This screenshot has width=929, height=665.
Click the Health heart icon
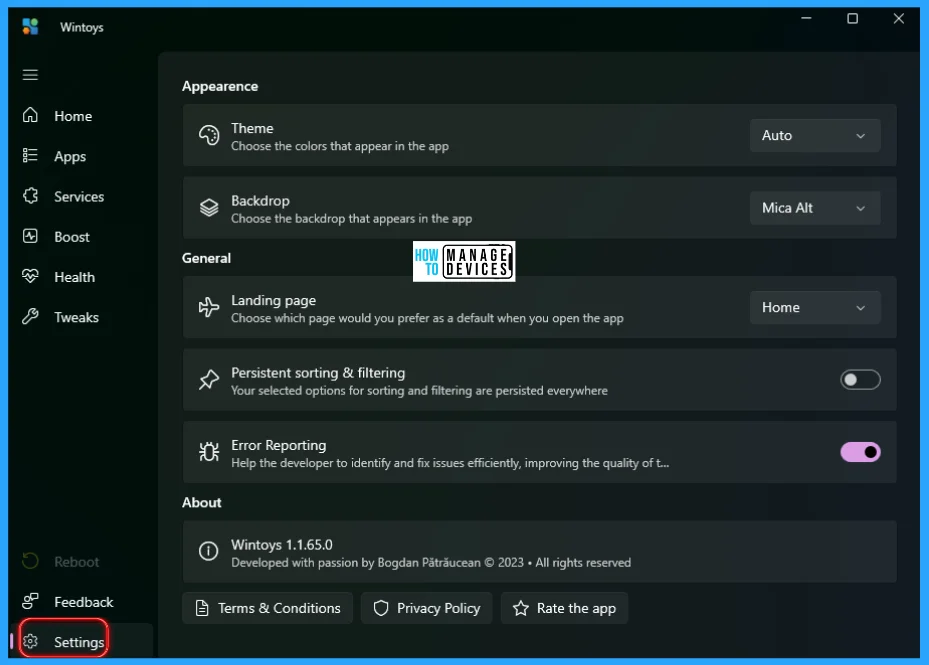[x=30, y=276]
